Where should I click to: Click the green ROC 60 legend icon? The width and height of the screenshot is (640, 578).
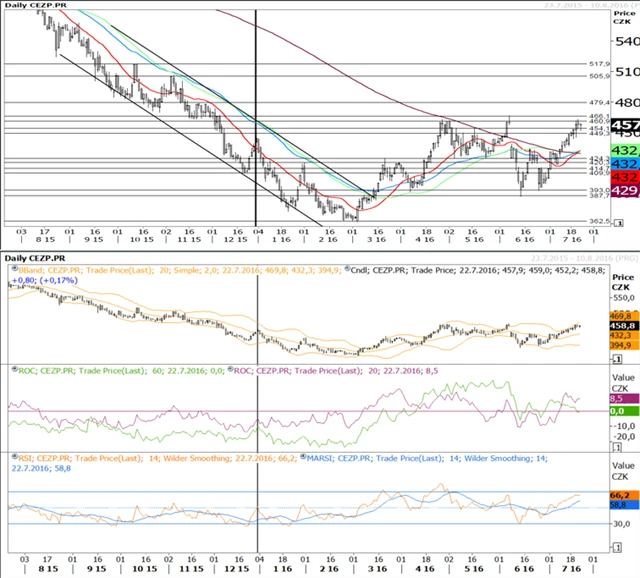pyautogui.click(x=11, y=370)
